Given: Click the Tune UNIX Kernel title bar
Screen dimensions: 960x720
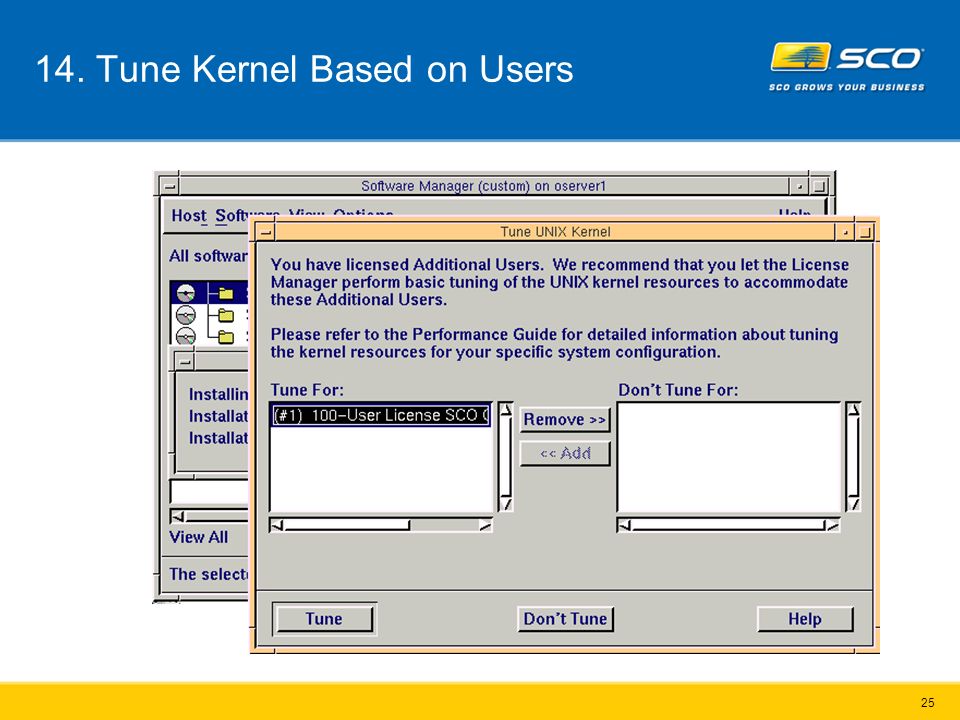Looking at the screenshot, I should tap(555, 232).
